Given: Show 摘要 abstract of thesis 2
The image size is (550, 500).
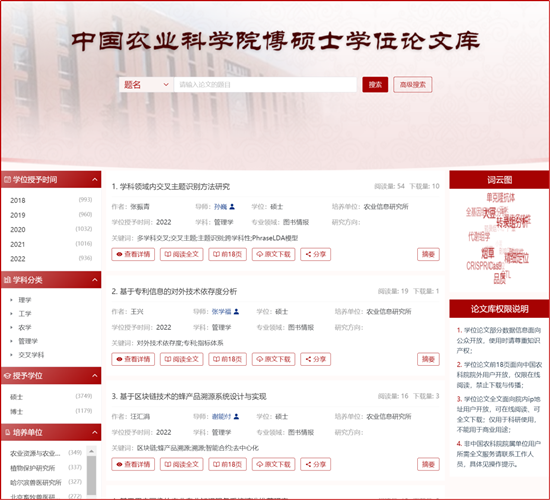Looking at the screenshot, I should point(428,359).
